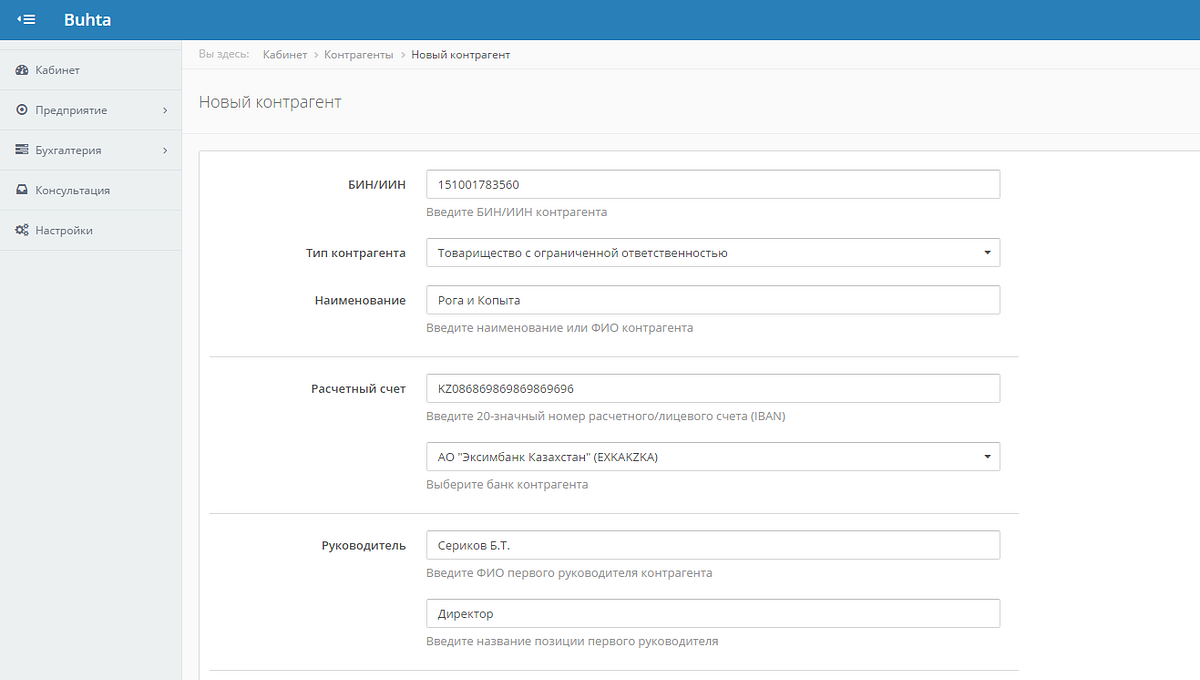Click hint Введите ФИО первого руководителя контрагента

(569, 573)
